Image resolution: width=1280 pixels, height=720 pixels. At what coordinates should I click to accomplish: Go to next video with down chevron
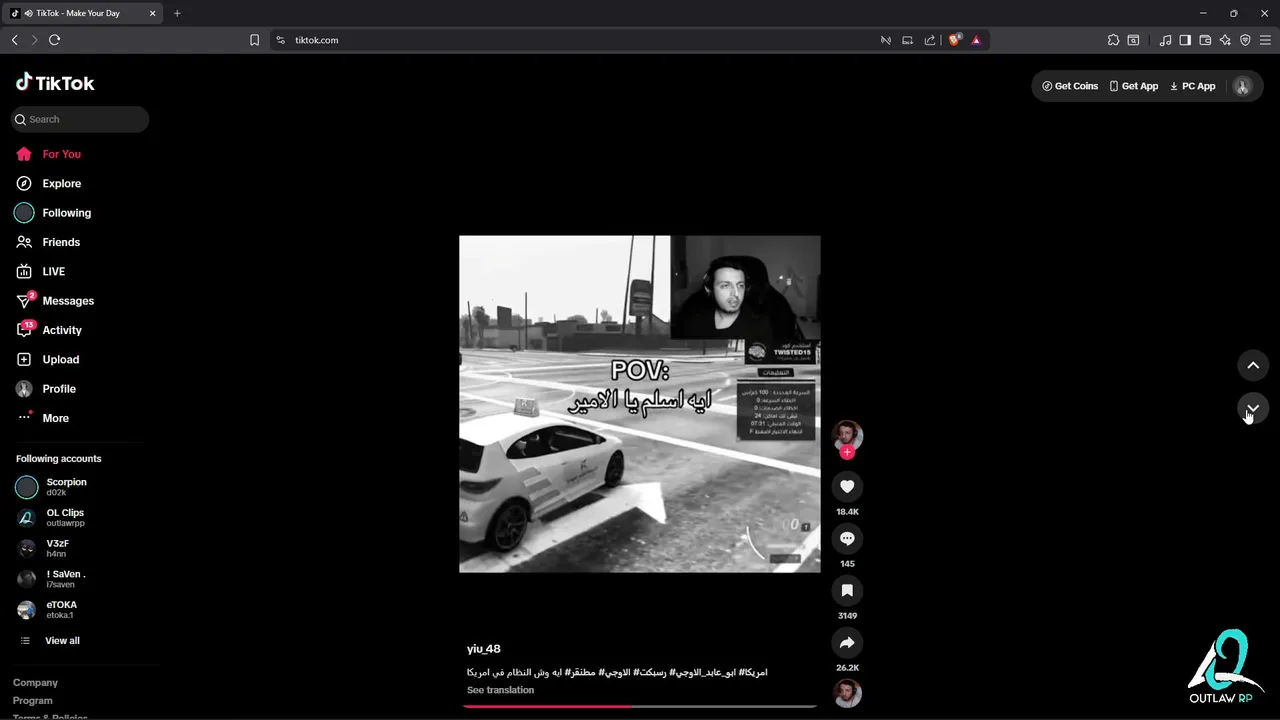pos(1253,408)
